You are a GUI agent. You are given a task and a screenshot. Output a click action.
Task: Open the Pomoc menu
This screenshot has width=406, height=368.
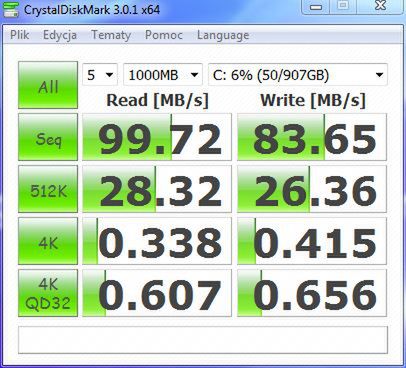[164, 35]
